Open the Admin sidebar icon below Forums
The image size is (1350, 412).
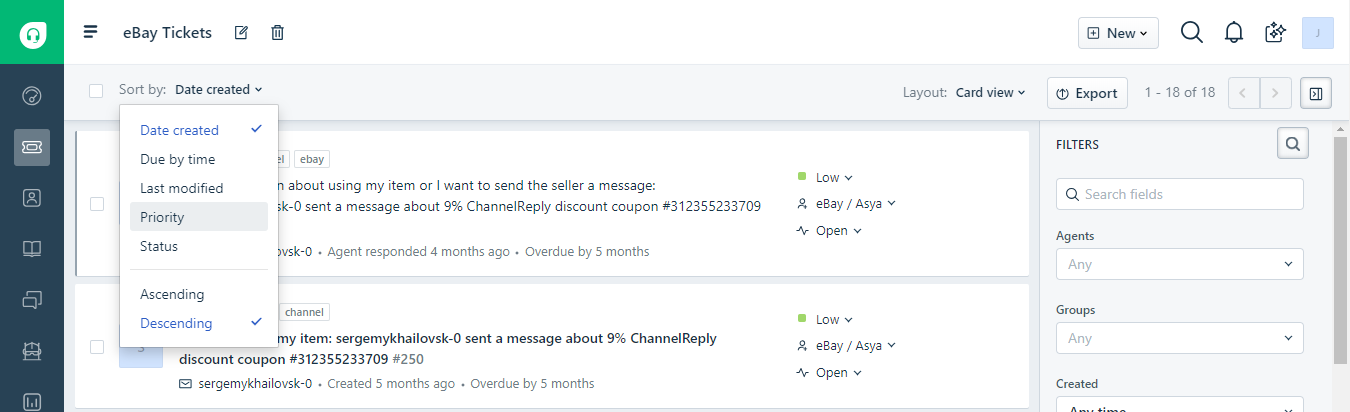[32, 350]
